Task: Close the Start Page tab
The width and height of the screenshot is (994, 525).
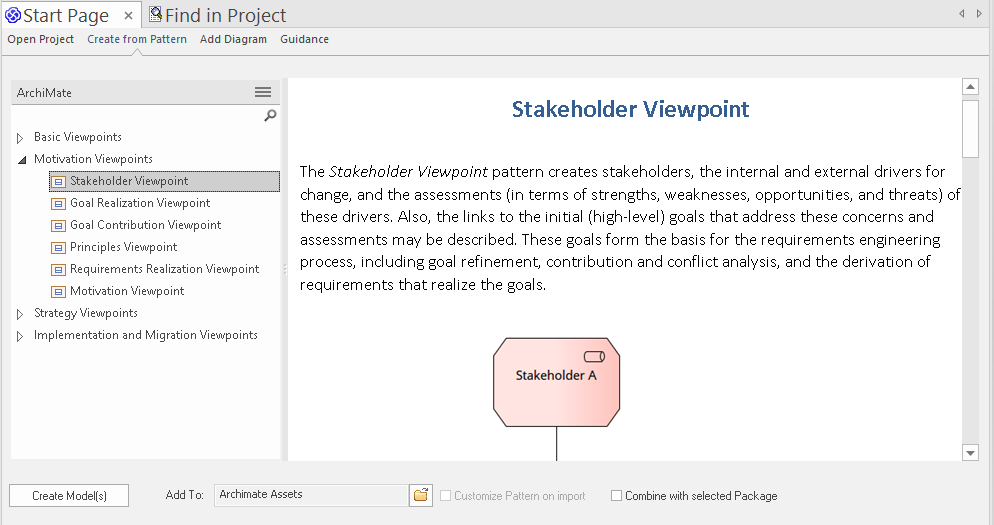Action: tap(129, 15)
